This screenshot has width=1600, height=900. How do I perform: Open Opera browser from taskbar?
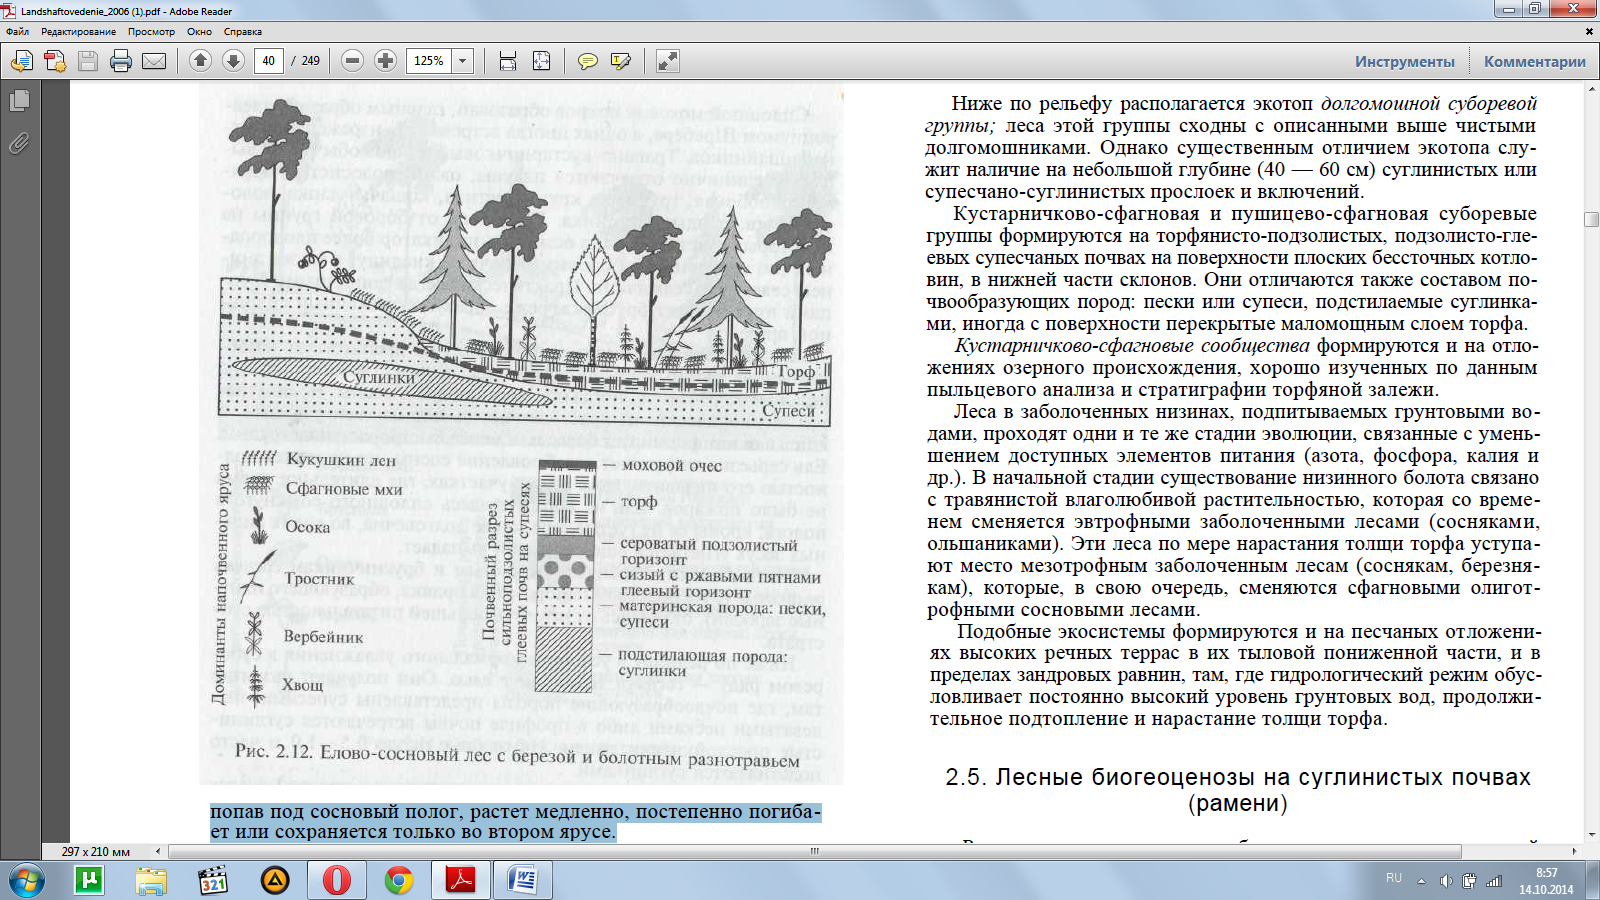coord(337,881)
